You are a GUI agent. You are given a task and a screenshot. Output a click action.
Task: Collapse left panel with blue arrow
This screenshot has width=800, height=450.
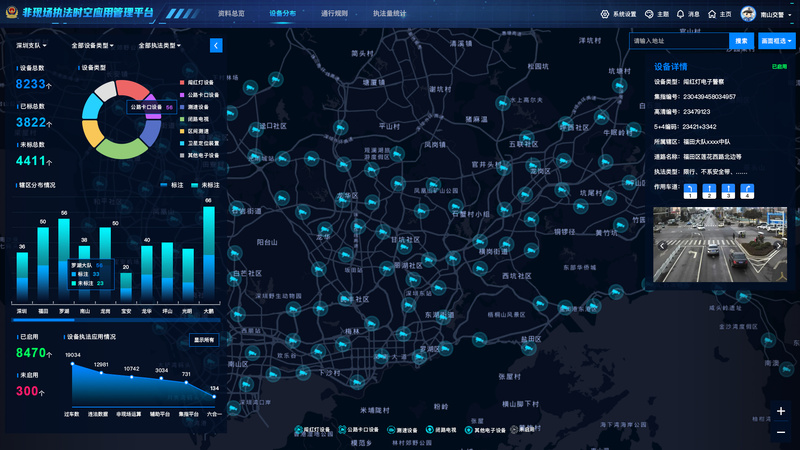click(216, 45)
